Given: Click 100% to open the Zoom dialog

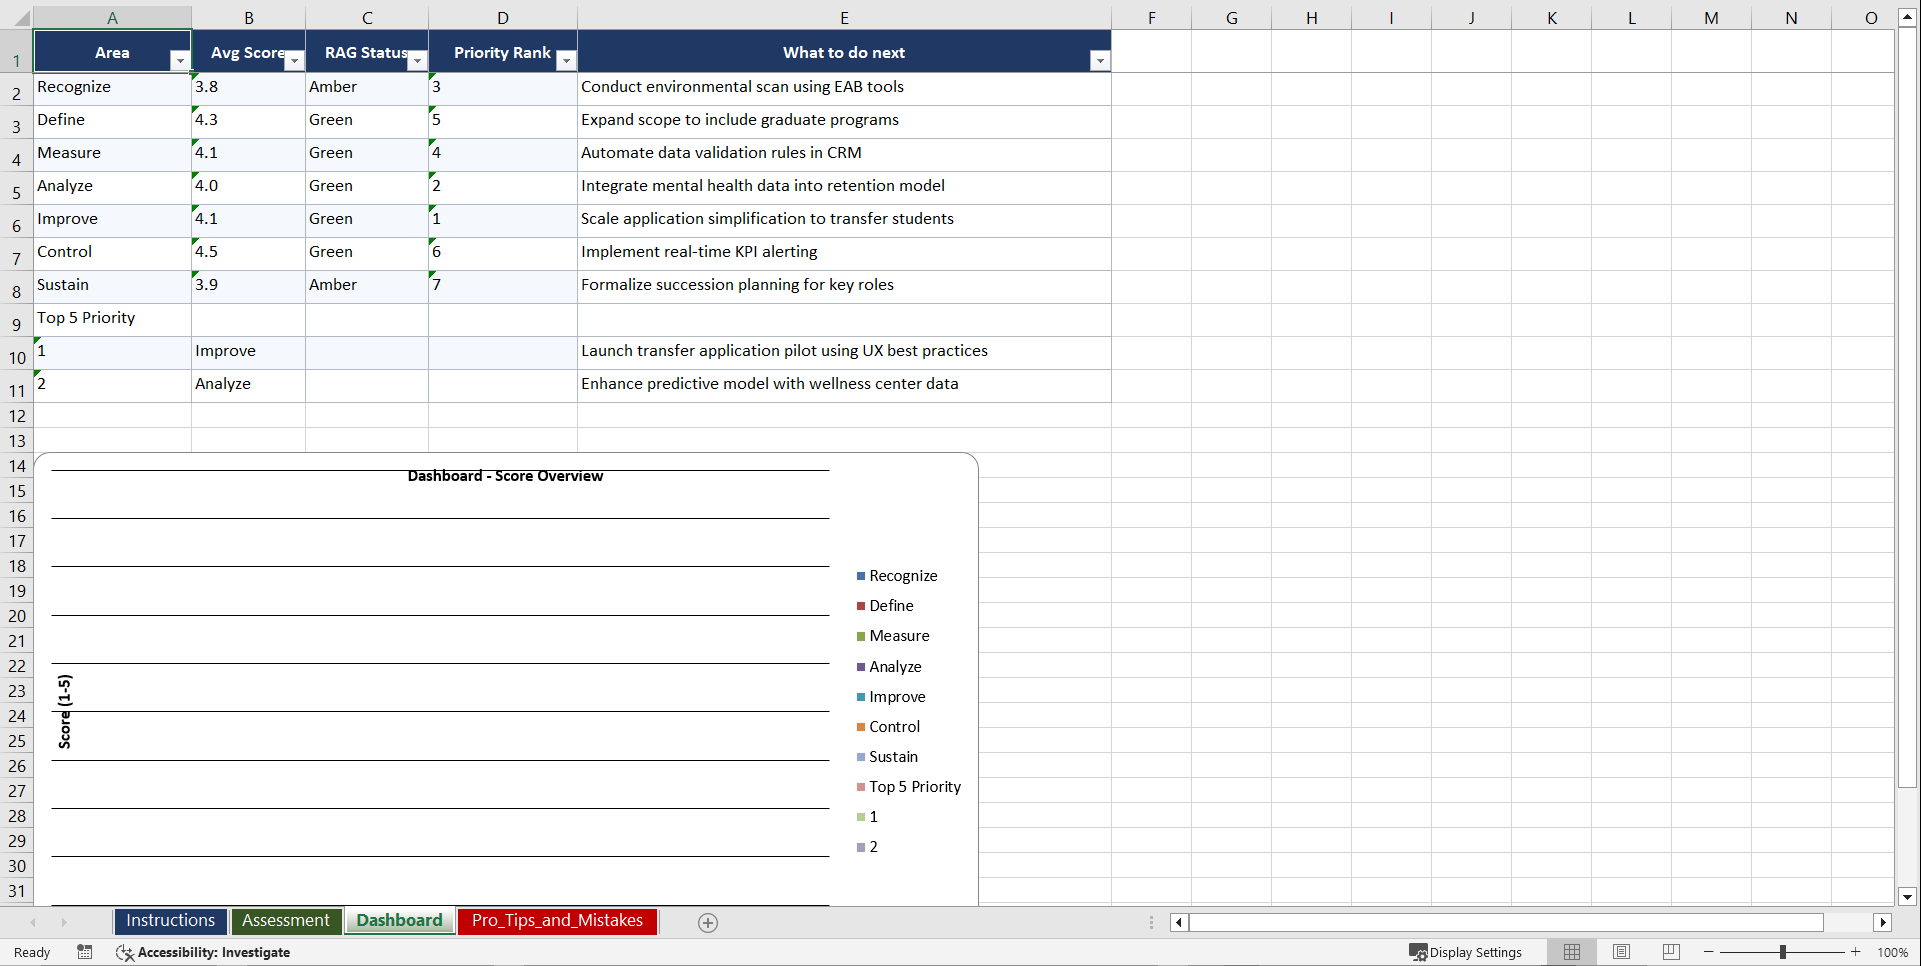Looking at the screenshot, I should click(x=1892, y=952).
